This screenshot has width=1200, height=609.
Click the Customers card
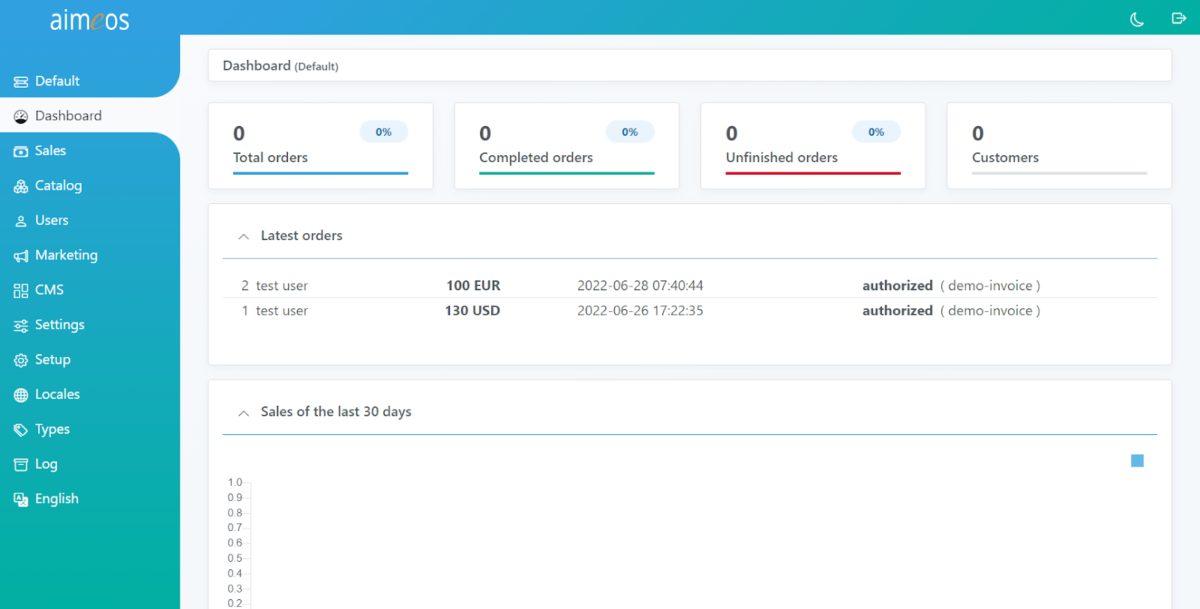(x=1059, y=146)
